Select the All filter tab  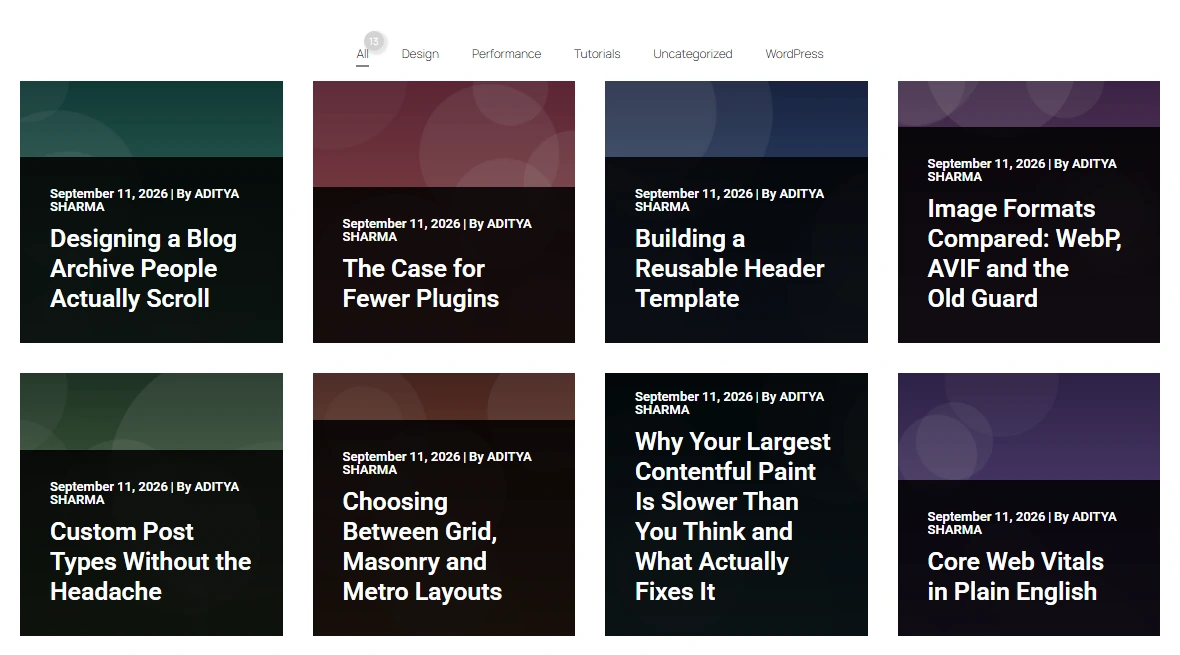(x=362, y=54)
